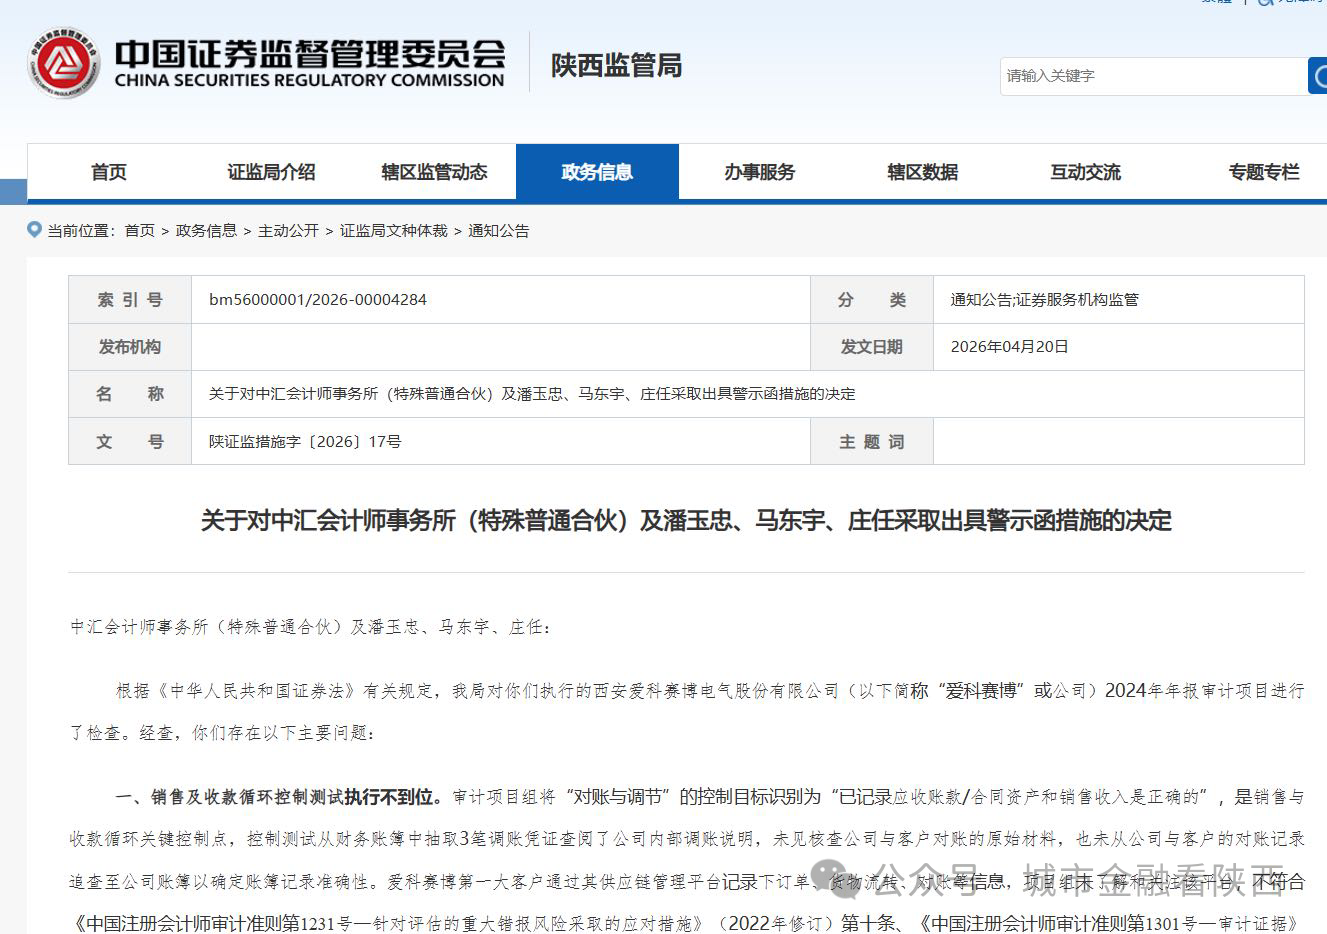The width and height of the screenshot is (1327, 934).
Task: Click the 通知公告 breadcrumb link
Action: coord(498,231)
